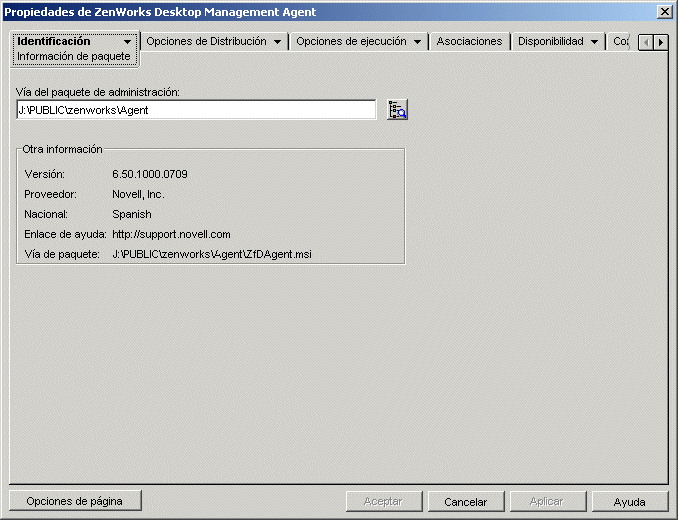Screen dimensions: 678x520
Task: Click the Vía de paquete: label
Action: tap(62, 254)
